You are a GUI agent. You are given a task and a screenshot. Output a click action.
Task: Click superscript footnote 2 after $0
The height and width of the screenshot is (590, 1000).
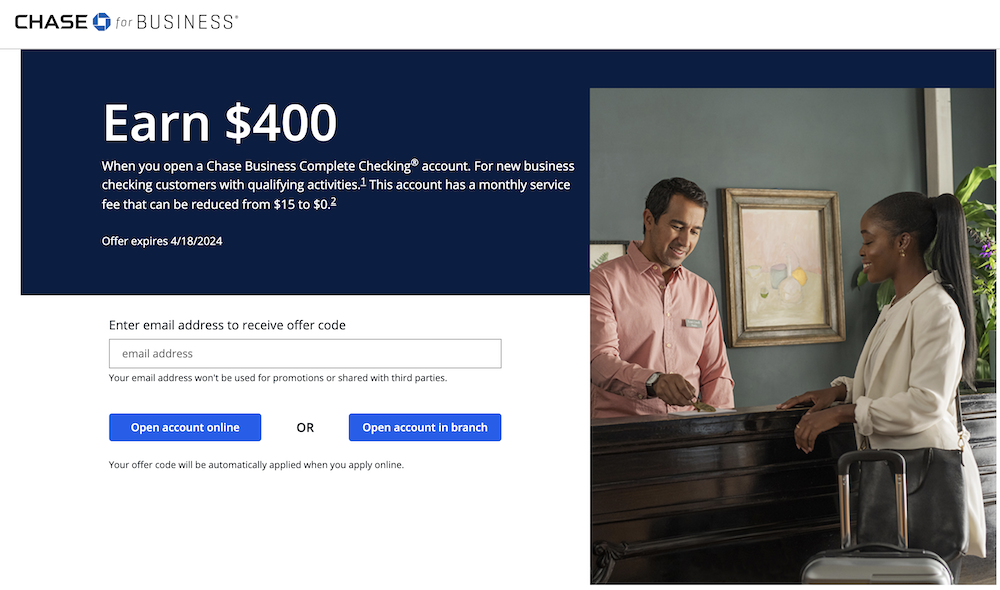pos(335,204)
